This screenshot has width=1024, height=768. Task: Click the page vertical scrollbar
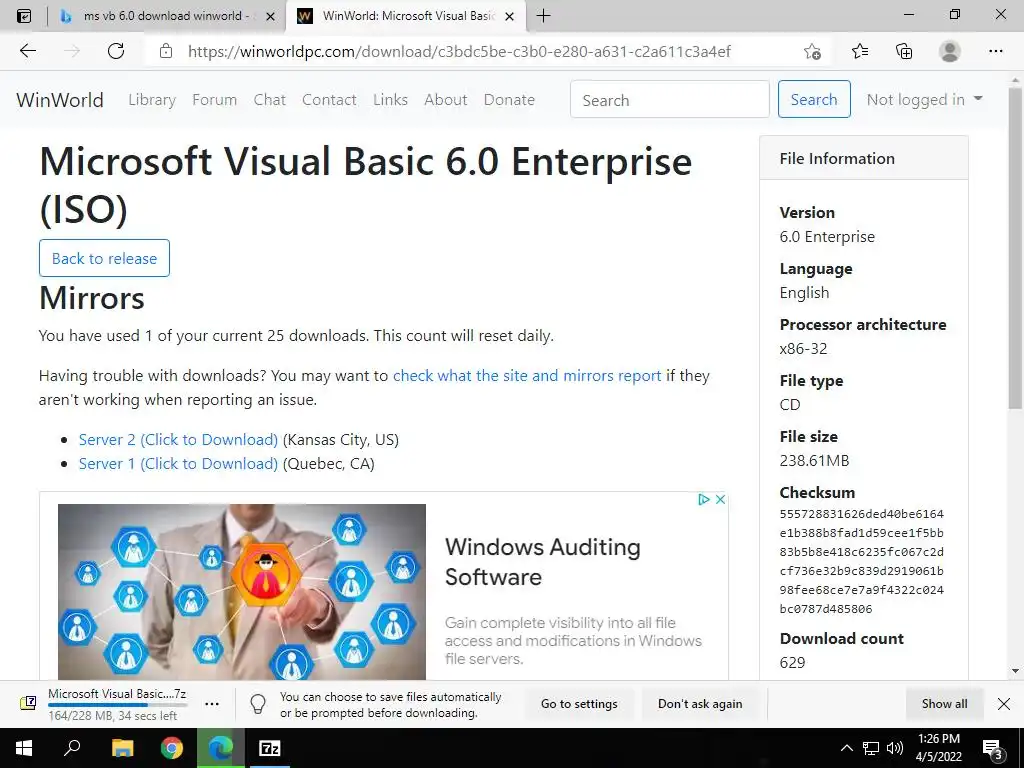(x=1015, y=248)
